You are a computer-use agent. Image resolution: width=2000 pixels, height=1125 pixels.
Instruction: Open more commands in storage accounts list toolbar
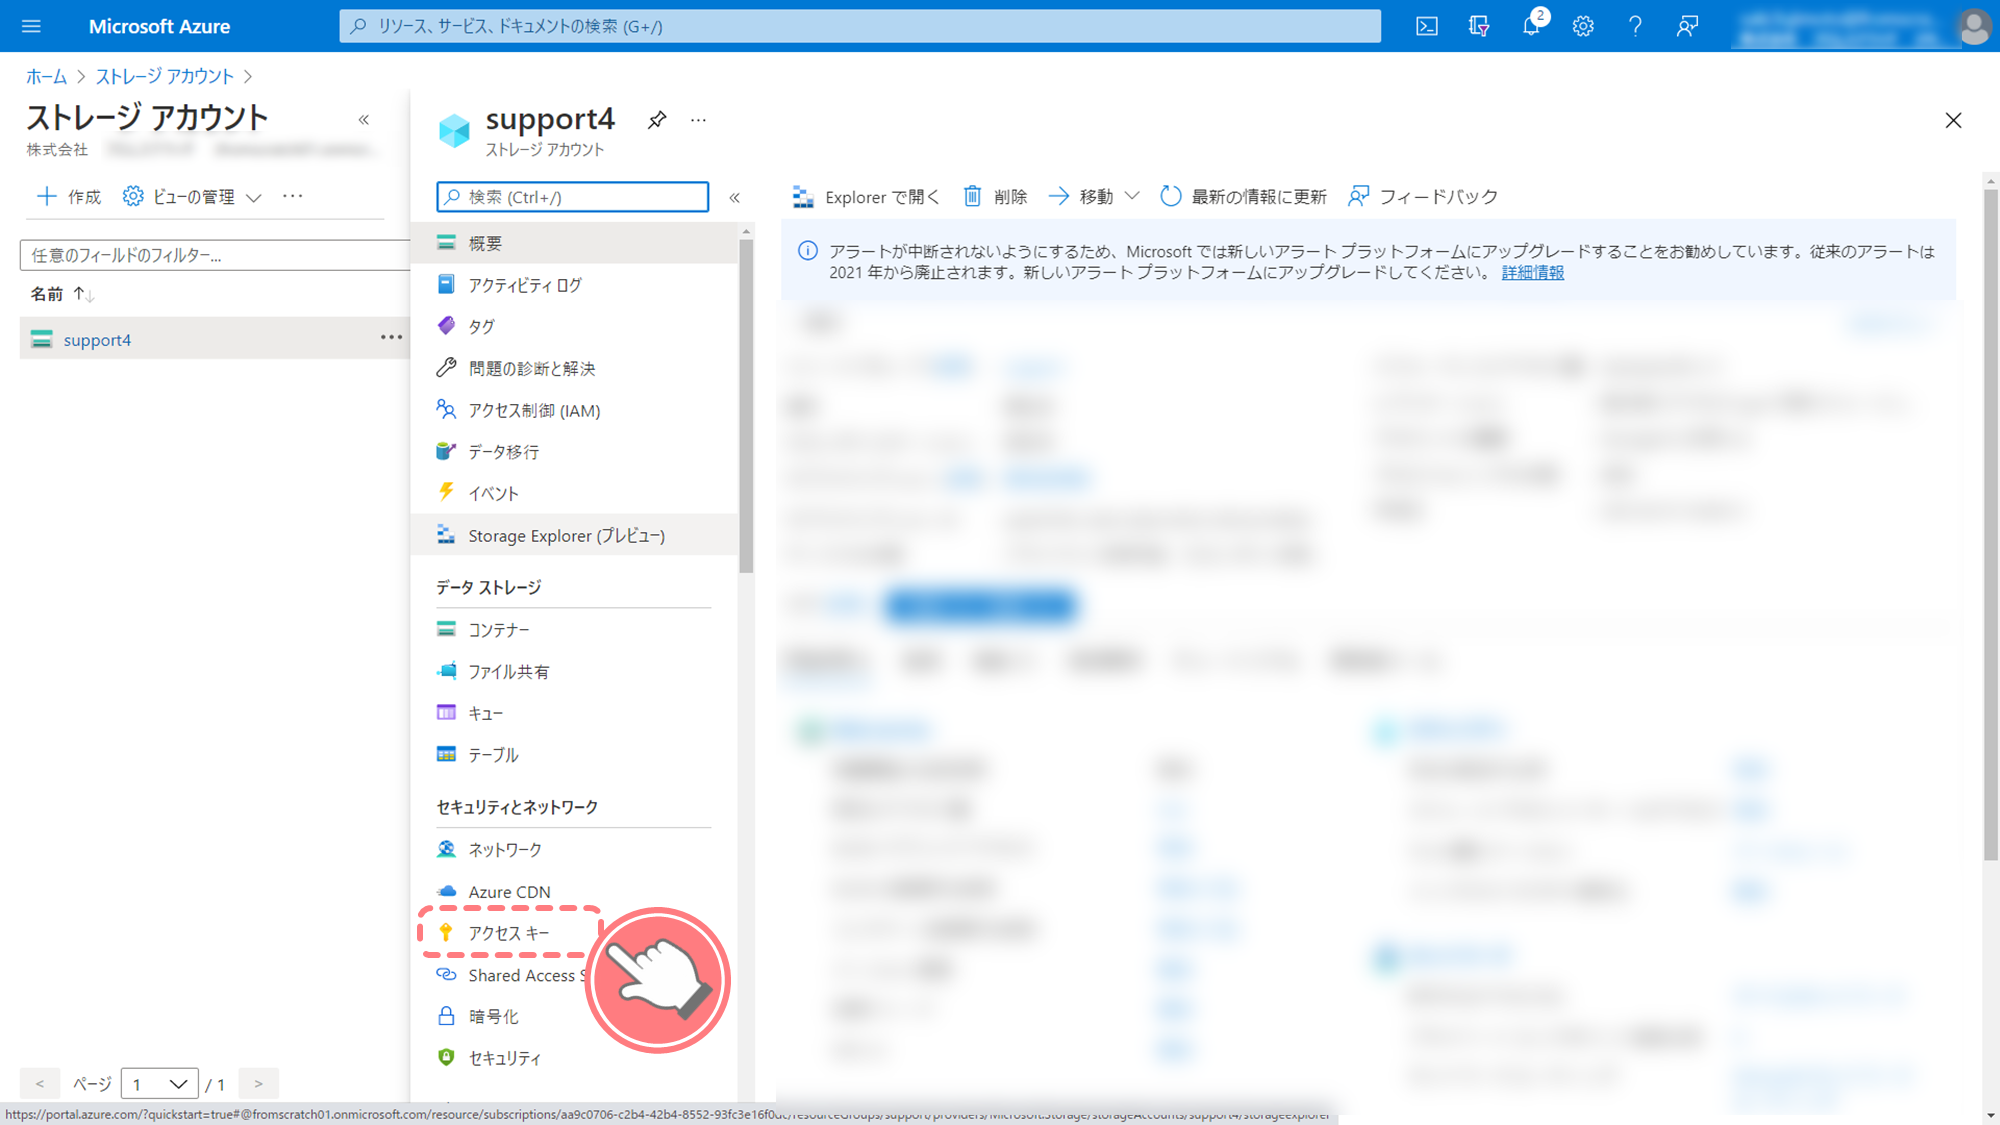coord(292,196)
